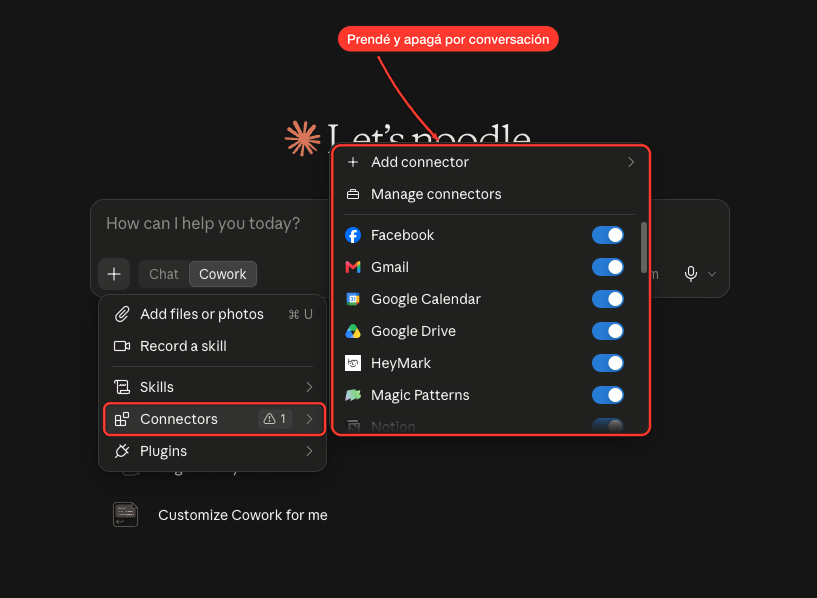Viewport: 817px width, 598px height.
Task: Open the Connectors submenu chevron
Action: point(309,419)
